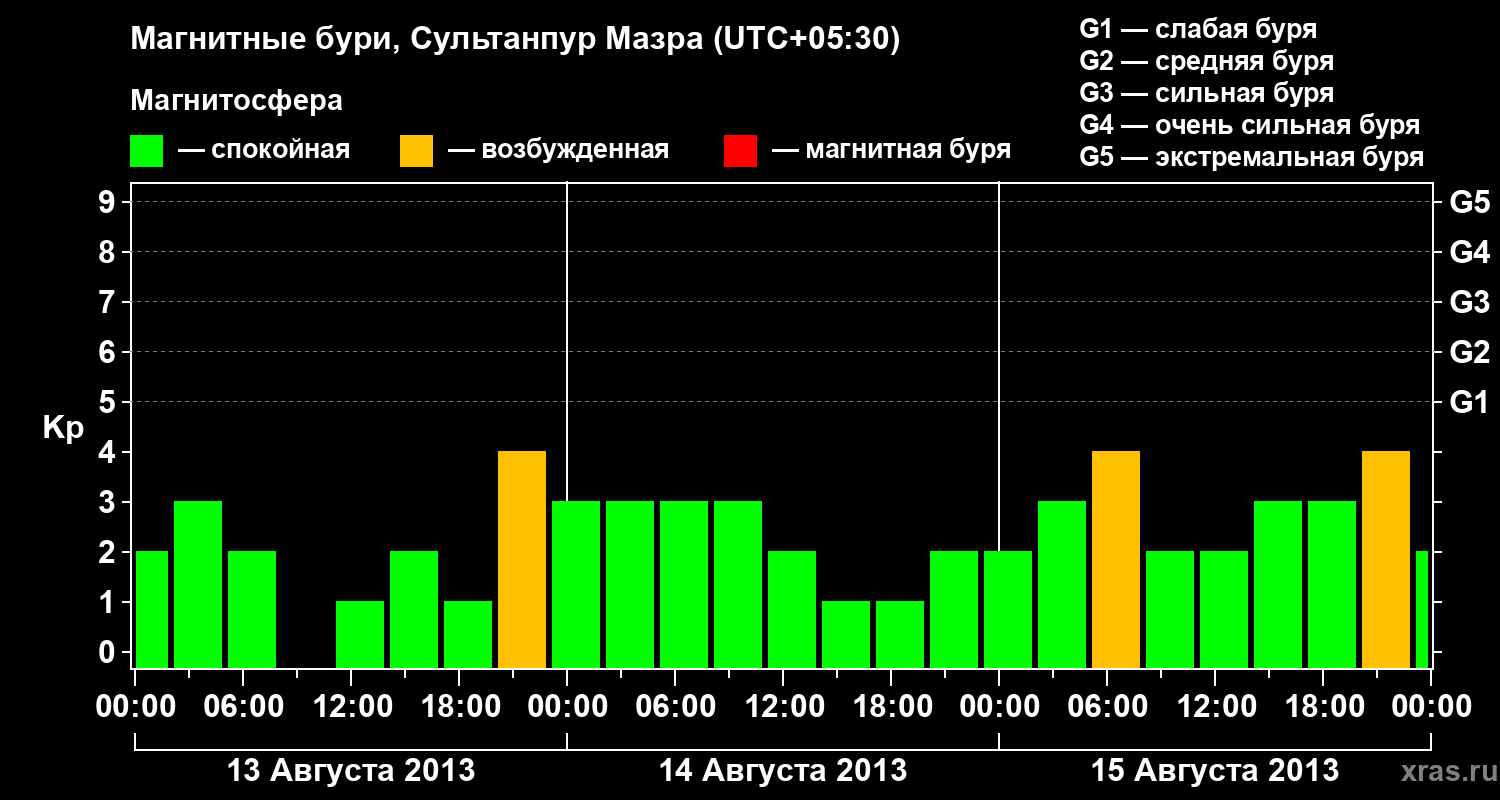
Task: Click the Kp 1 green bar above 12:00 on 13 August
Action: tap(360, 634)
